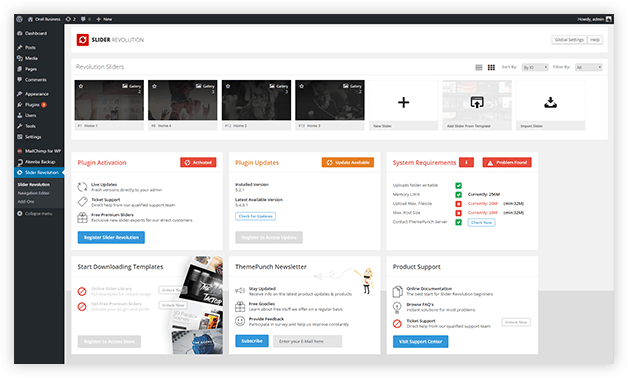628x378 pixels.
Task: Open the Home 2 slider thumbnail
Action: pyautogui.click(x=256, y=100)
